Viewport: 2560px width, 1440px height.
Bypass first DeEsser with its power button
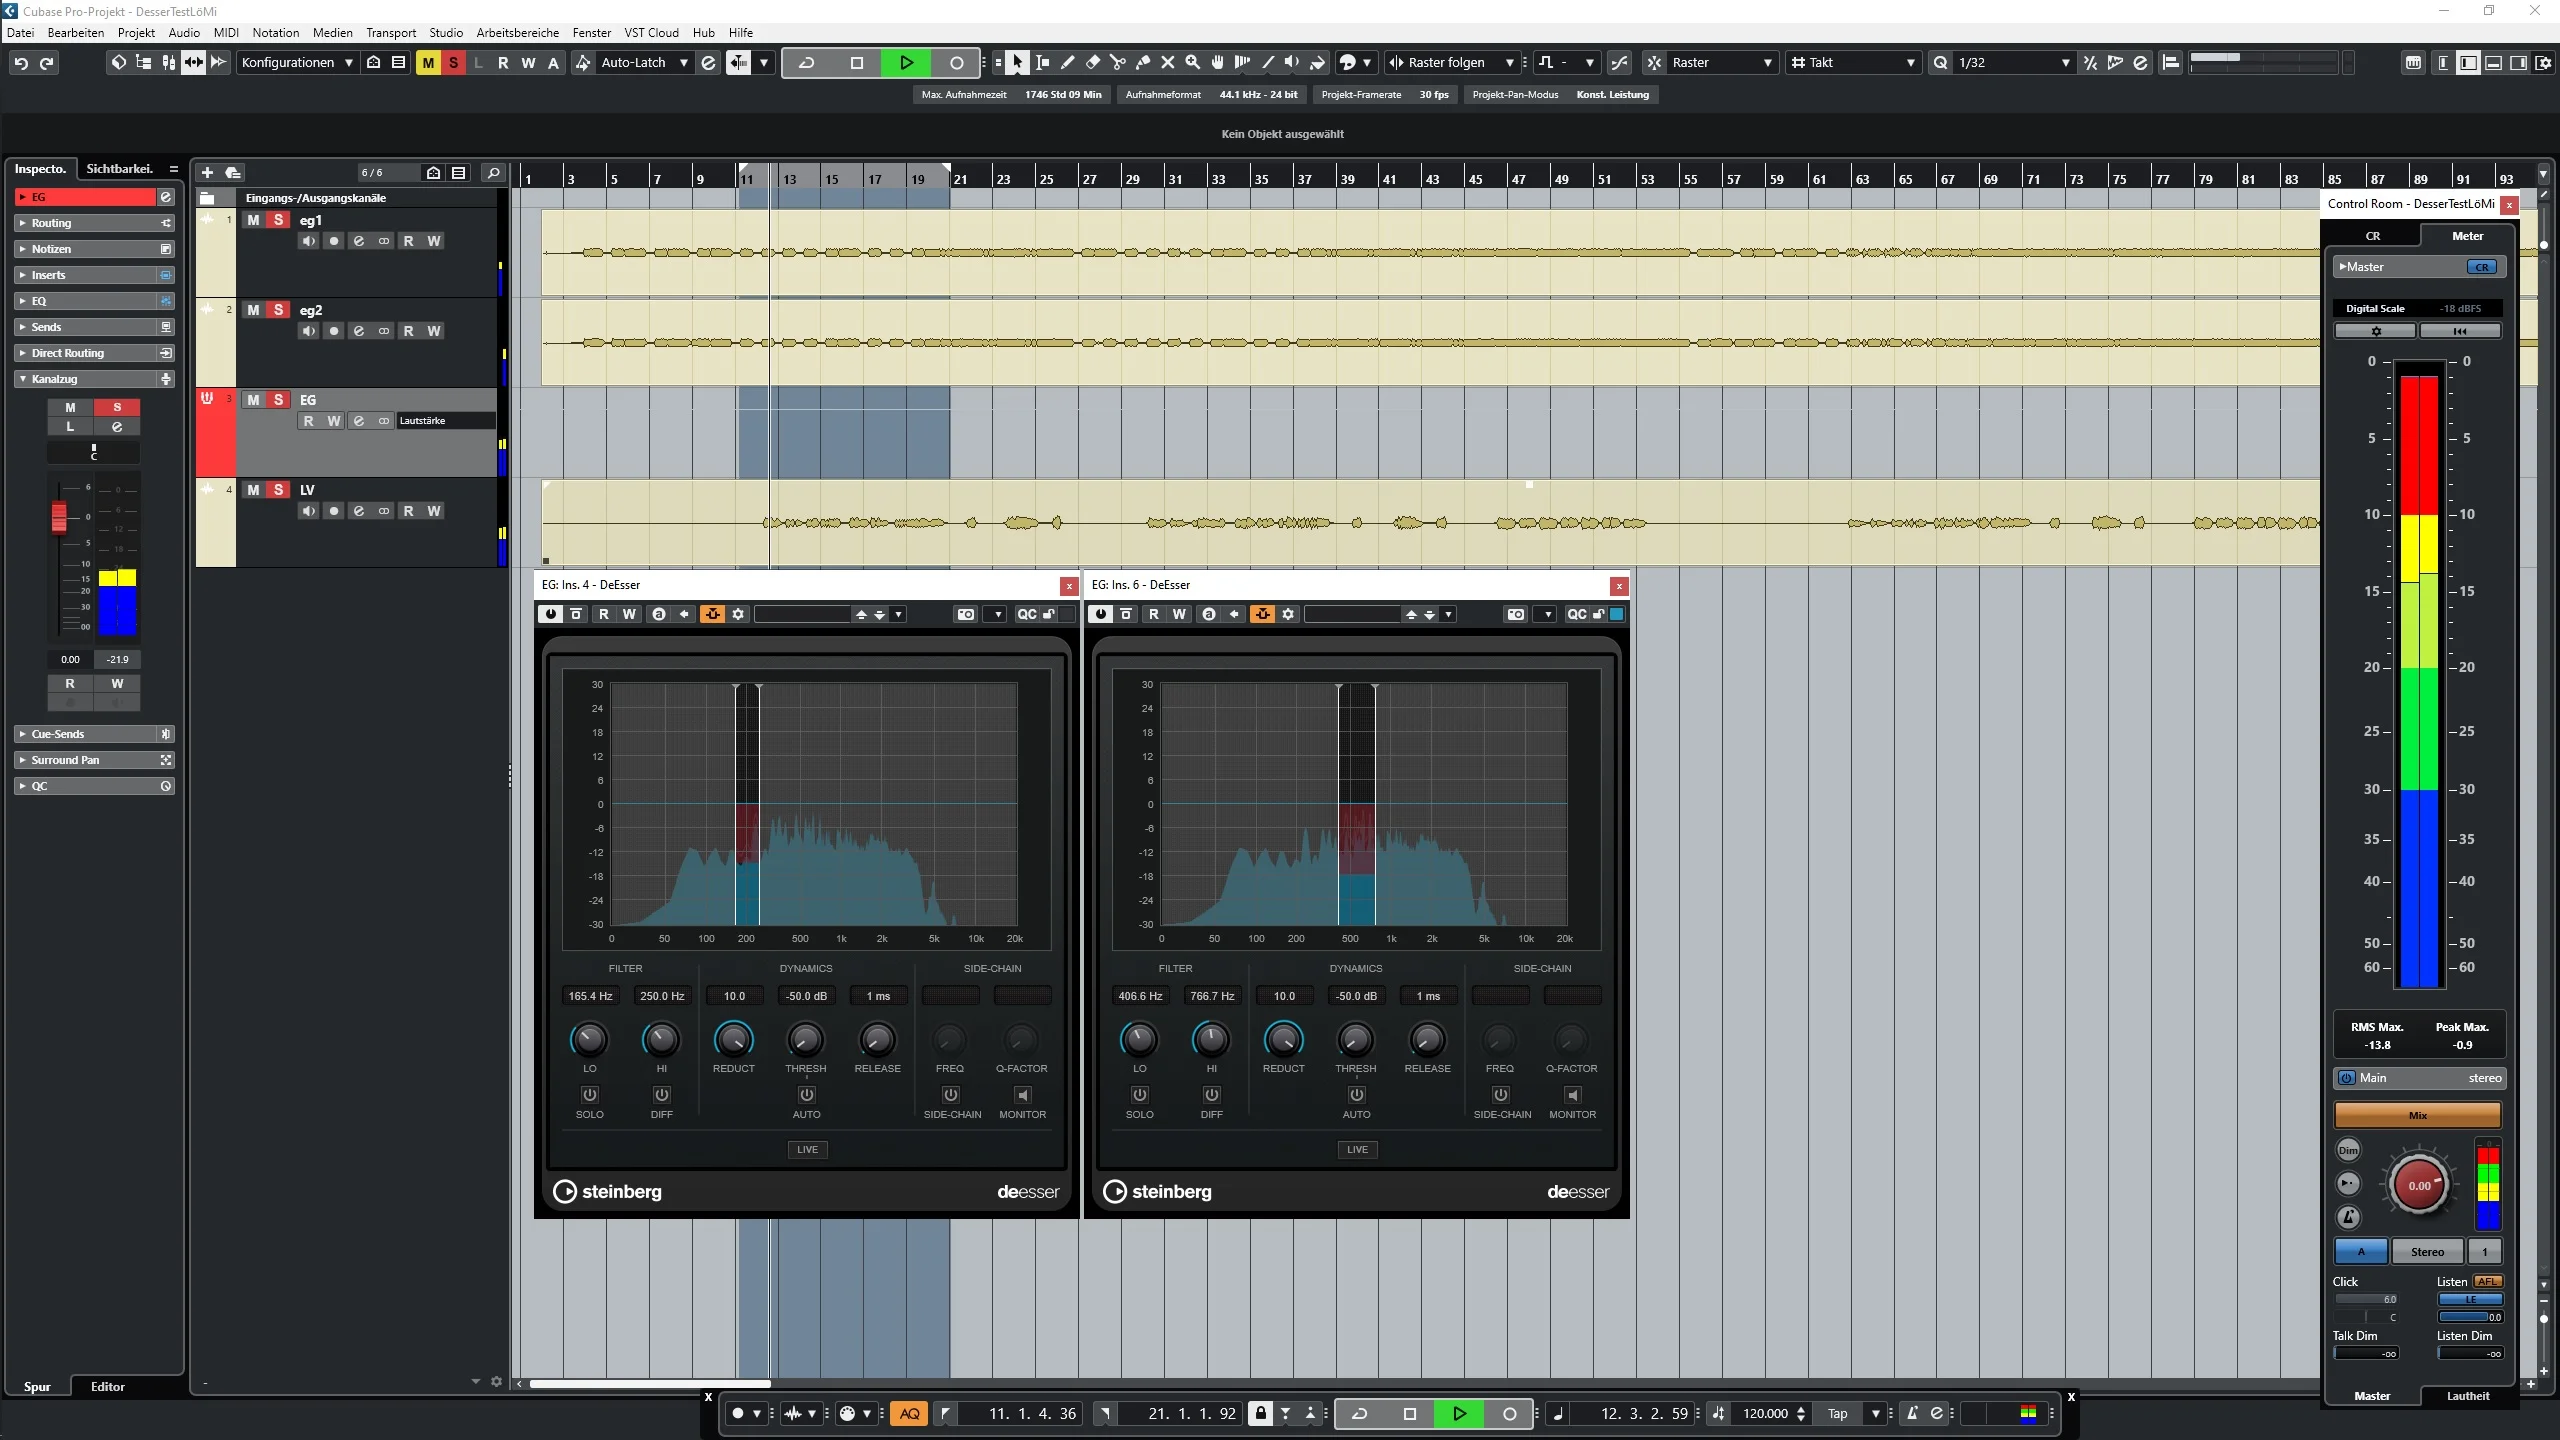click(550, 614)
